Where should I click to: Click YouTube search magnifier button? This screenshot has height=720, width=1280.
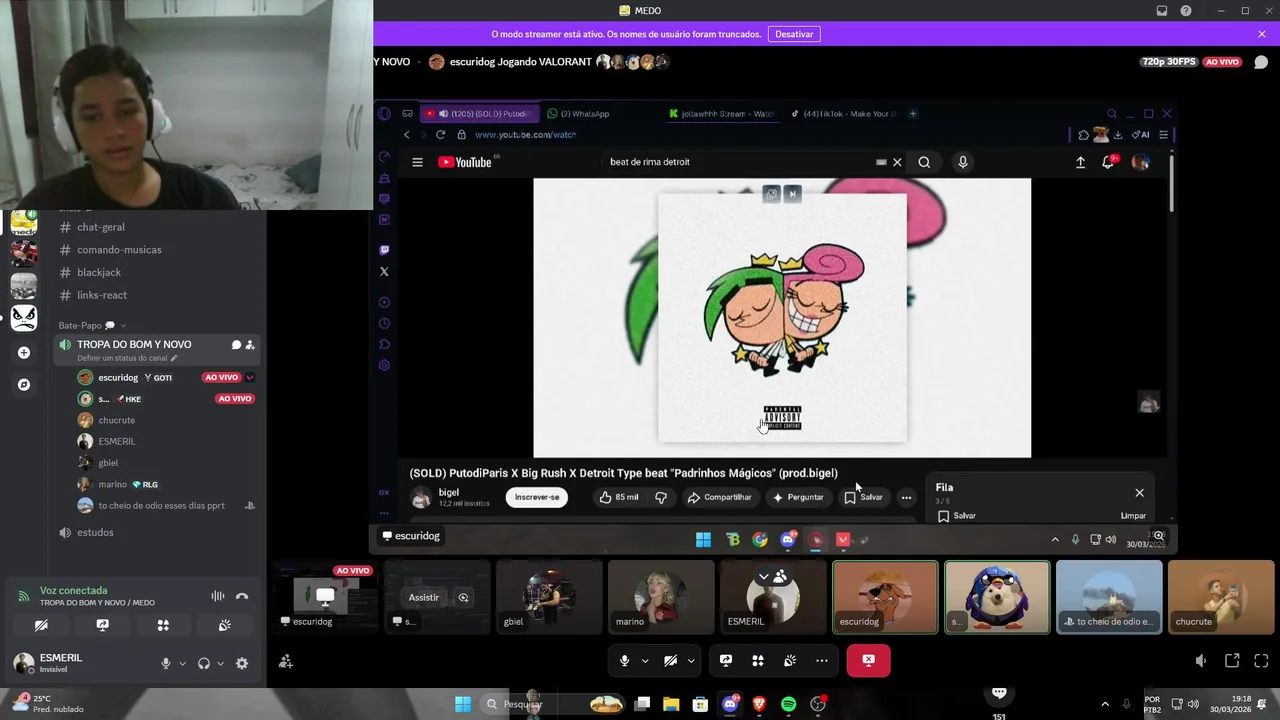tap(924, 162)
